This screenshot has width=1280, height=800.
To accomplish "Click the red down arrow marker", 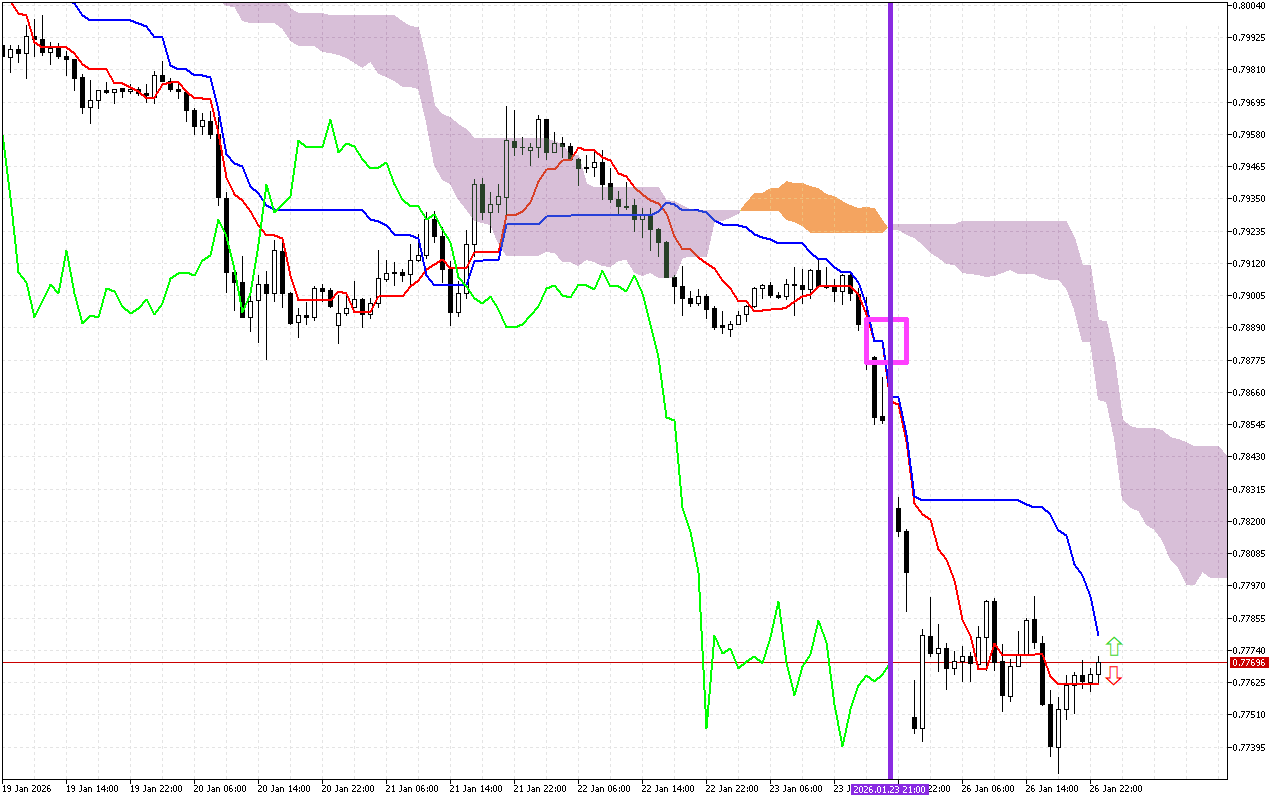I will pos(1114,676).
